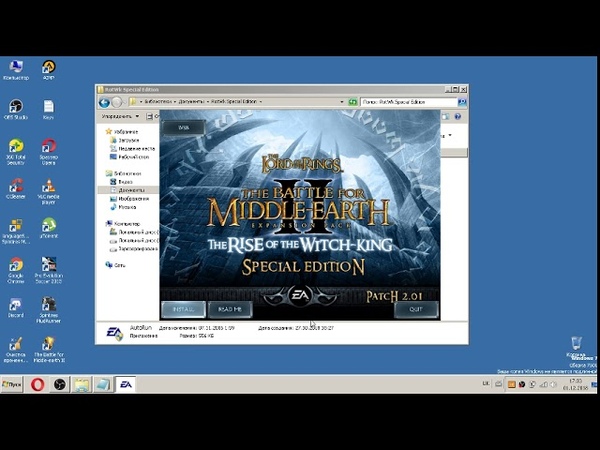Click Opera icon in taskbar
The width and height of the screenshot is (600, 450).
[x=38, y=384]
